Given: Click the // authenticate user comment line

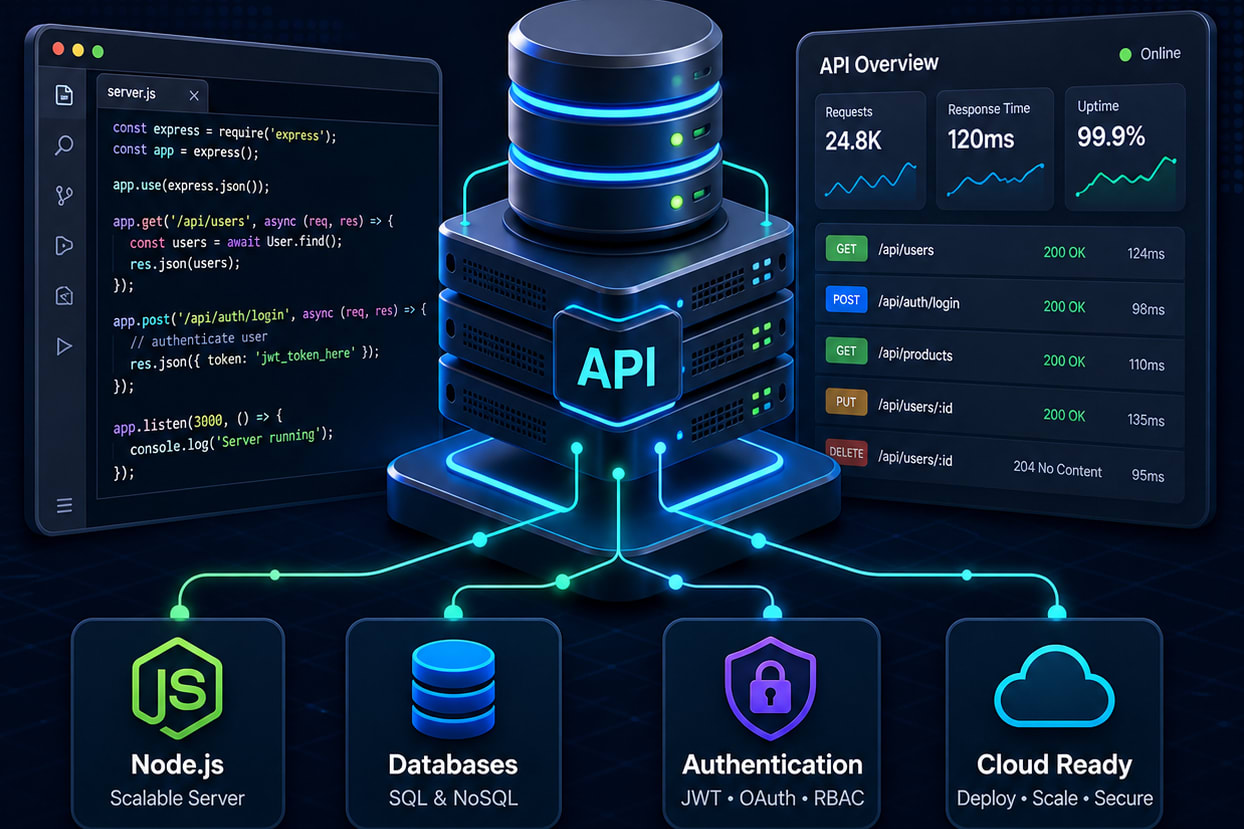Looking at the screenshot, I should point(198,339).
